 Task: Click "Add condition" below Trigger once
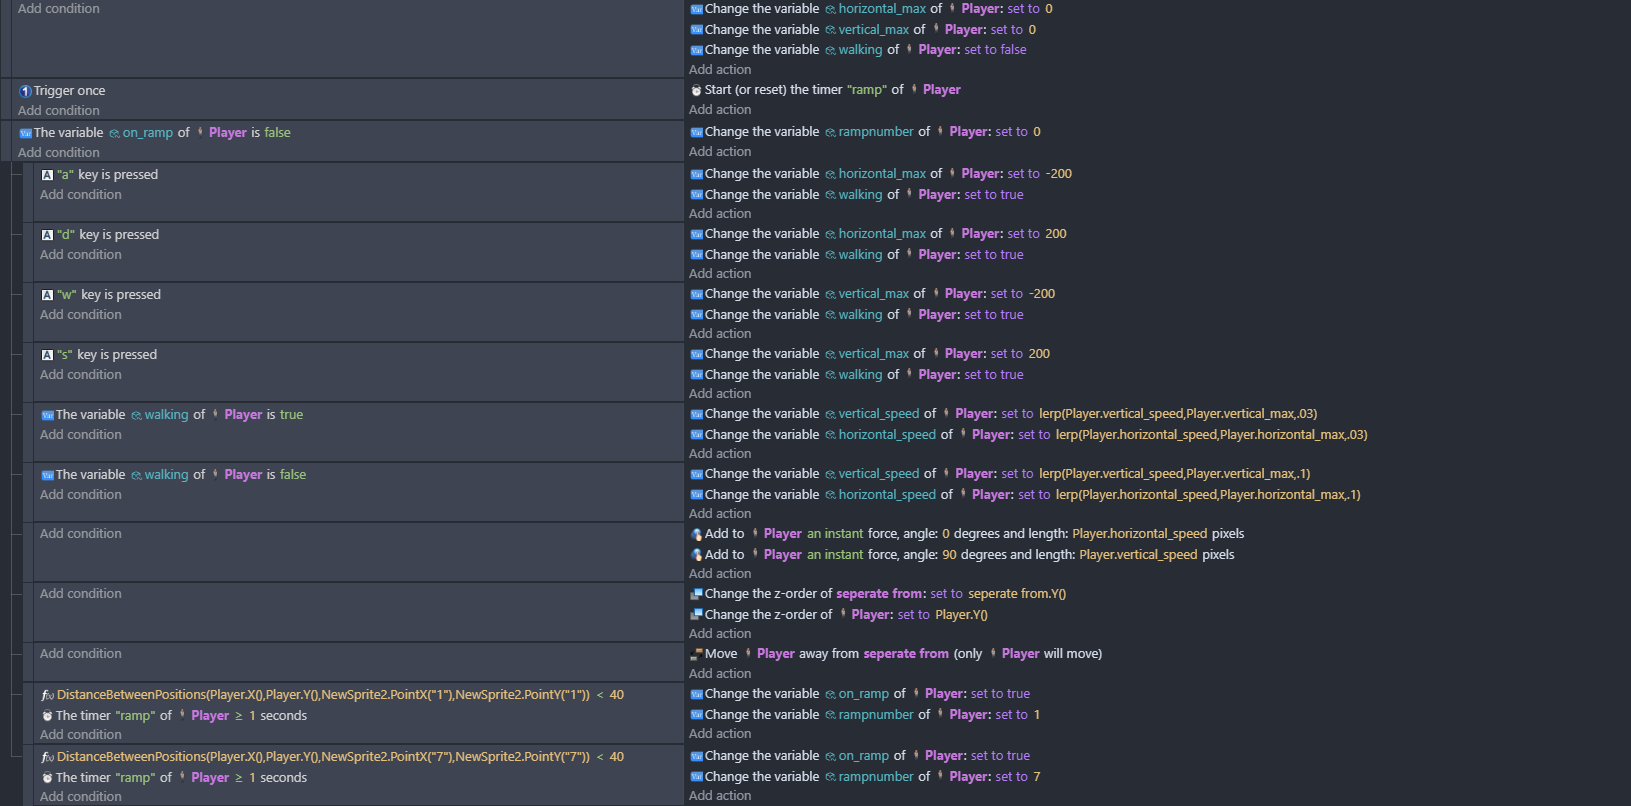point(58,111)
